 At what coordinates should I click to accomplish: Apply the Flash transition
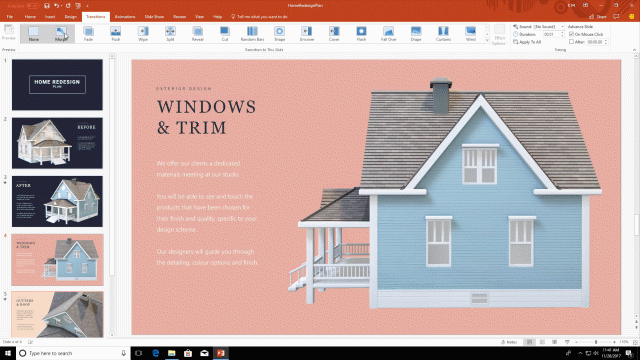(361, 33)
